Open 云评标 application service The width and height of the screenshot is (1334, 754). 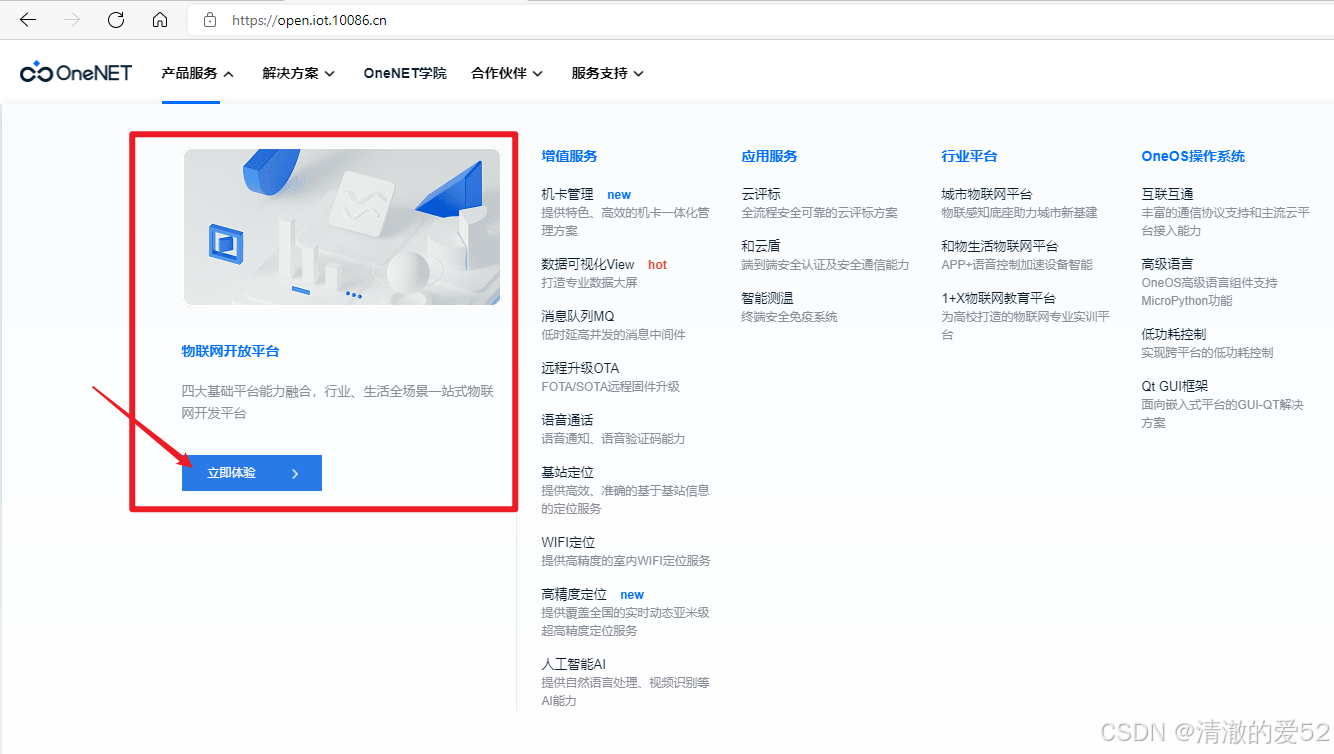tap(761, 194)
